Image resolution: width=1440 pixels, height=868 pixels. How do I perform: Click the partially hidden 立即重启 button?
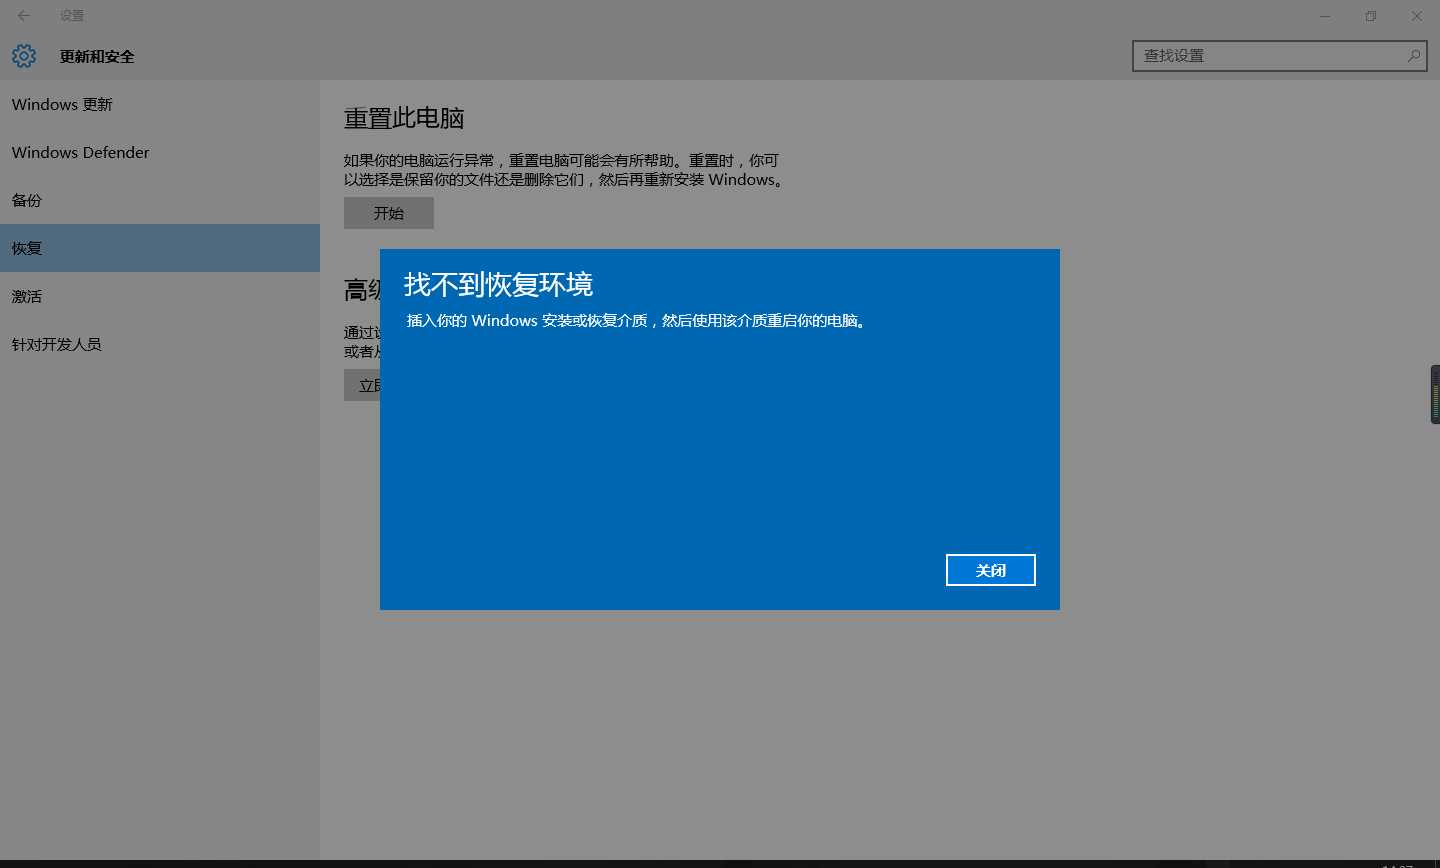(x=362, y=385)
